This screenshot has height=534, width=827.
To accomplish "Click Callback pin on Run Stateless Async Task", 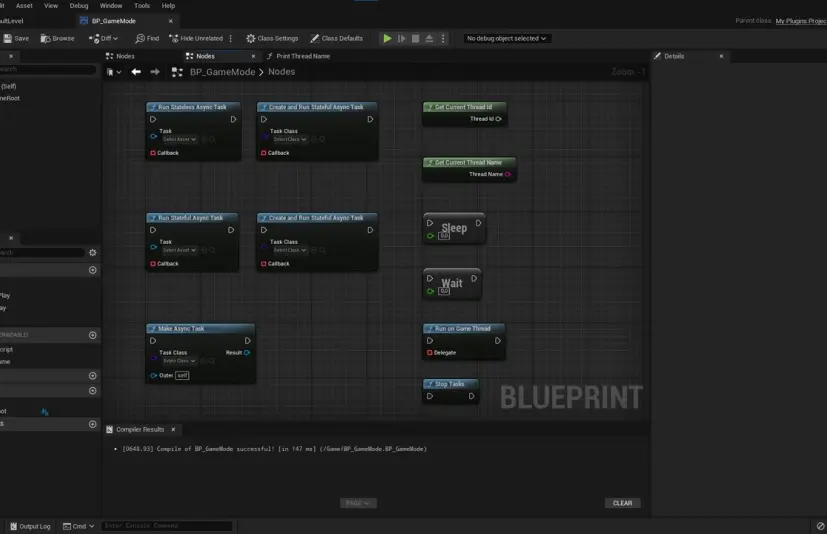I will 153,153.
